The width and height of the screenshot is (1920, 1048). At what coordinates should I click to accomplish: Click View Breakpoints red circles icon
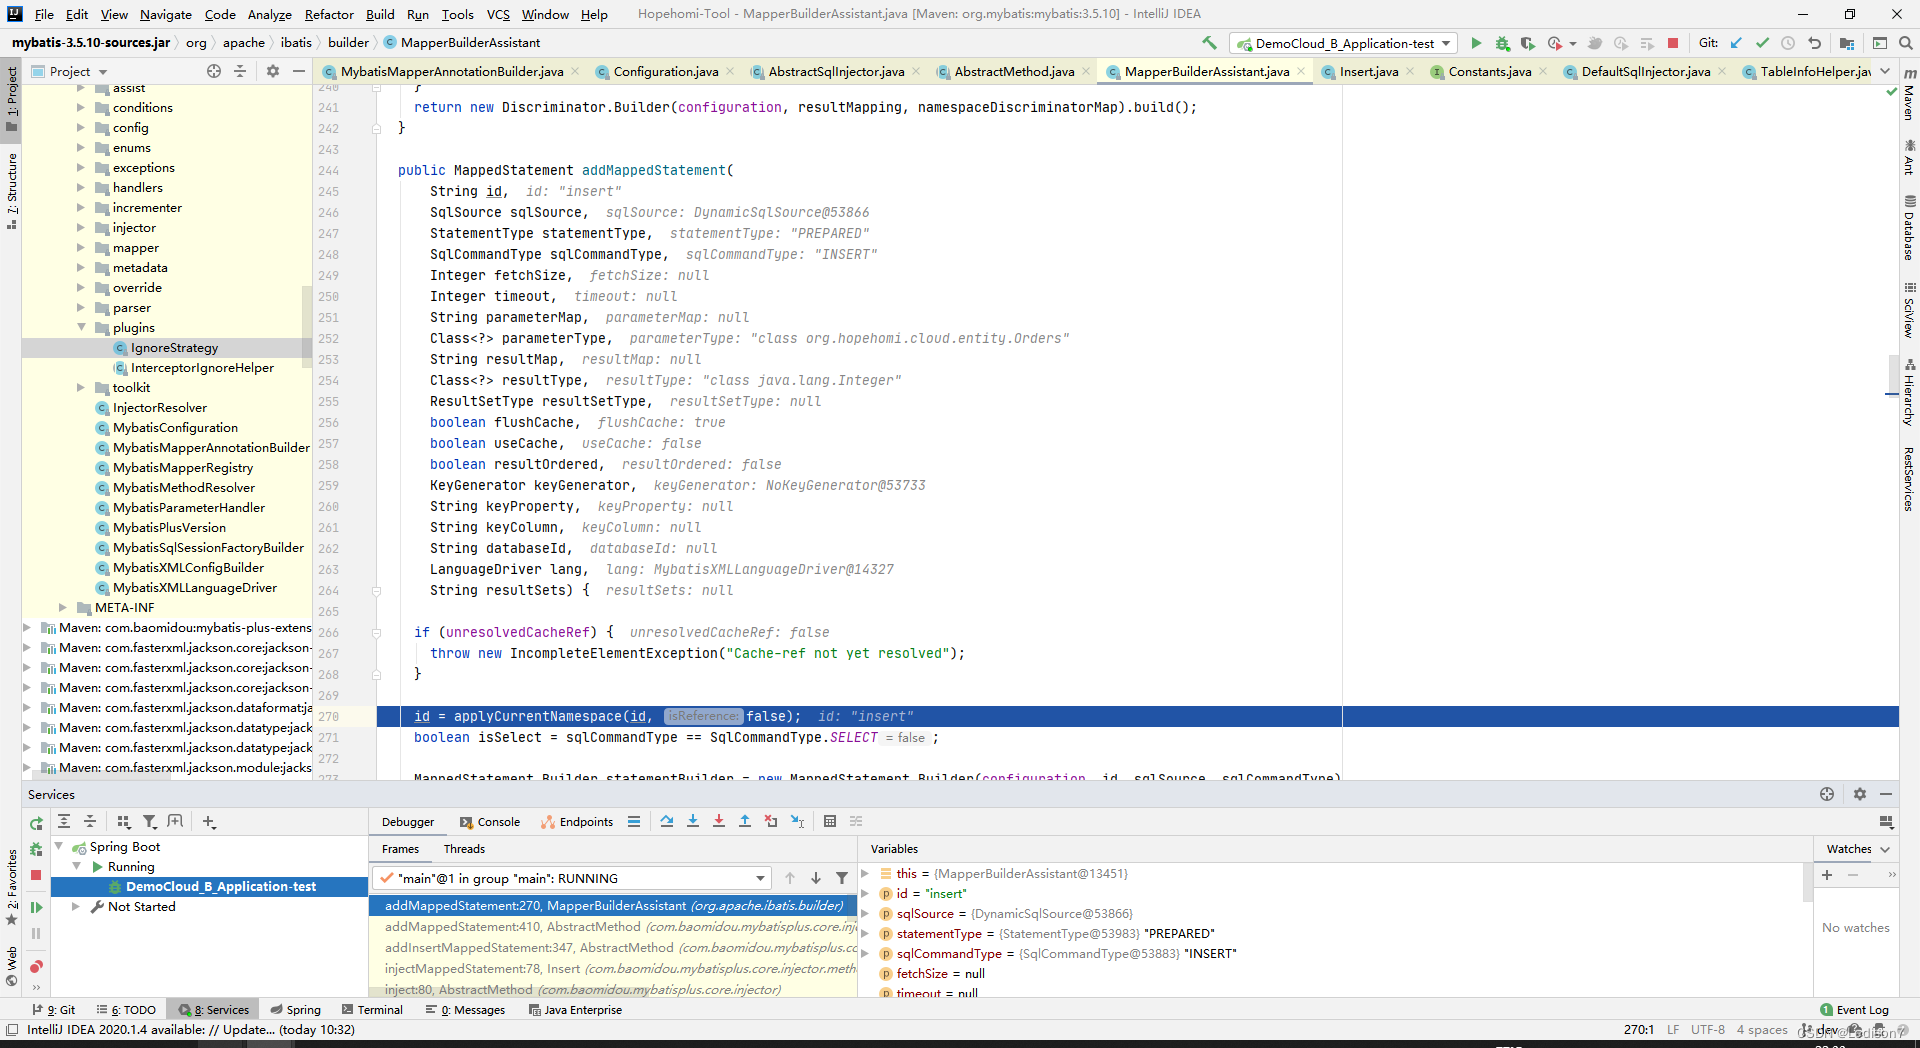pyautogui.click(x=36, y=966)
